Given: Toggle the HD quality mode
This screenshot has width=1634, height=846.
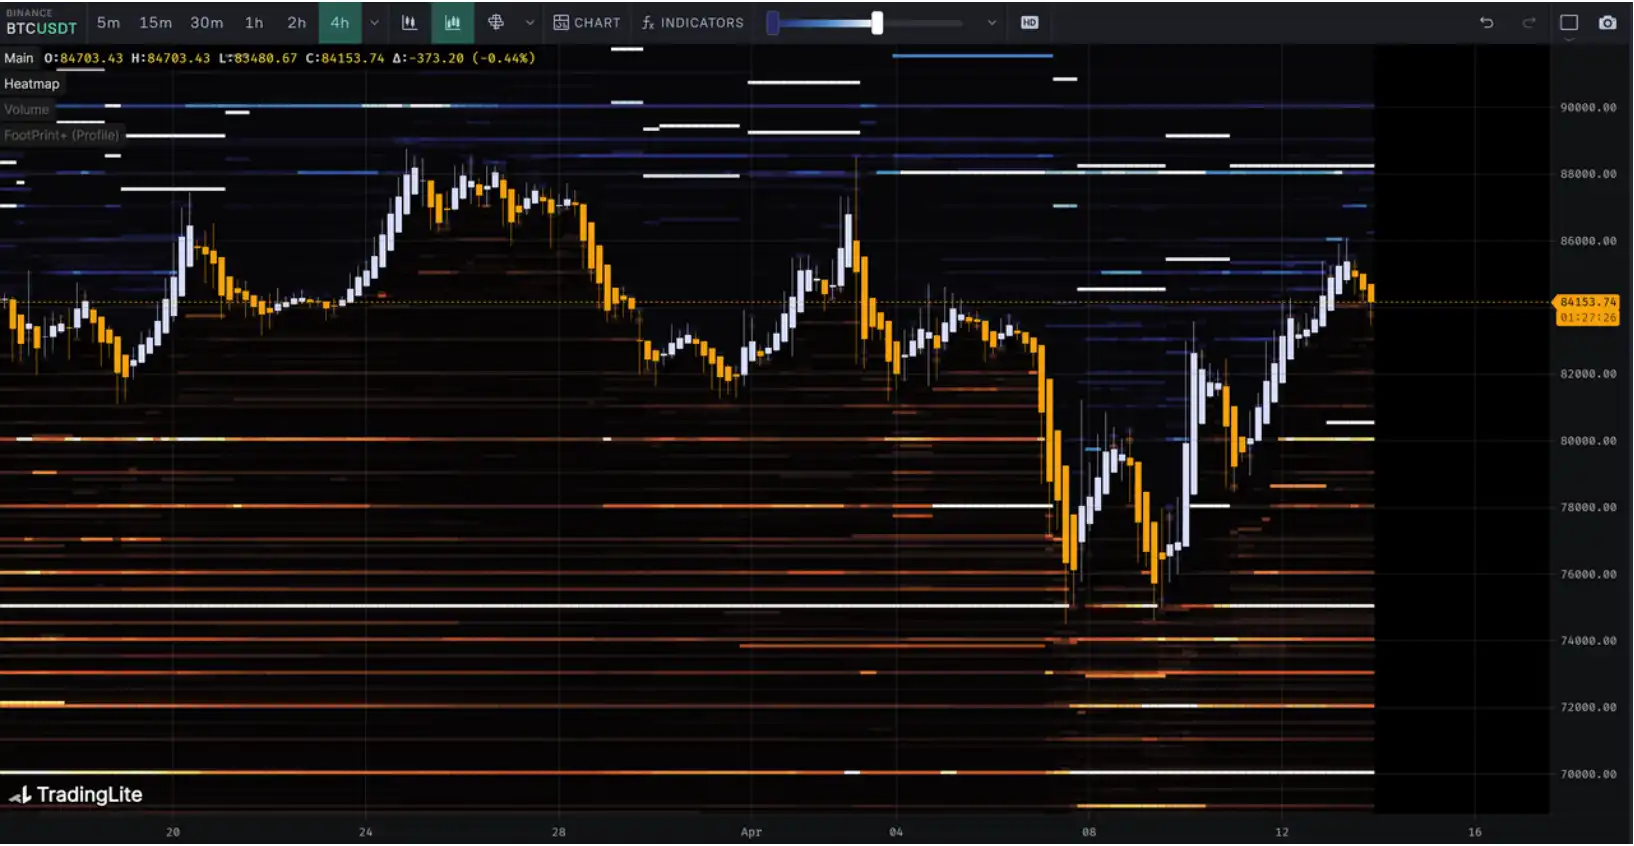Looking at the screenshot, I should click(x=1029, y=22).
